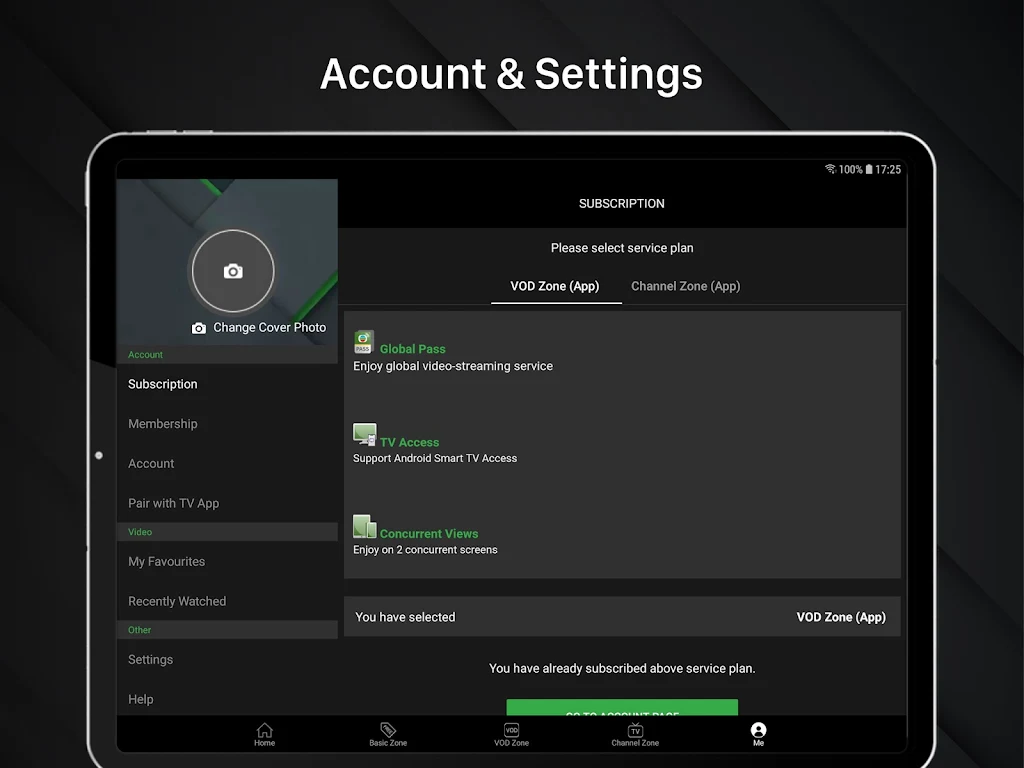View Recently Watched videos
The width and height of the screenshot is (1024, 768).
(177, 602)
